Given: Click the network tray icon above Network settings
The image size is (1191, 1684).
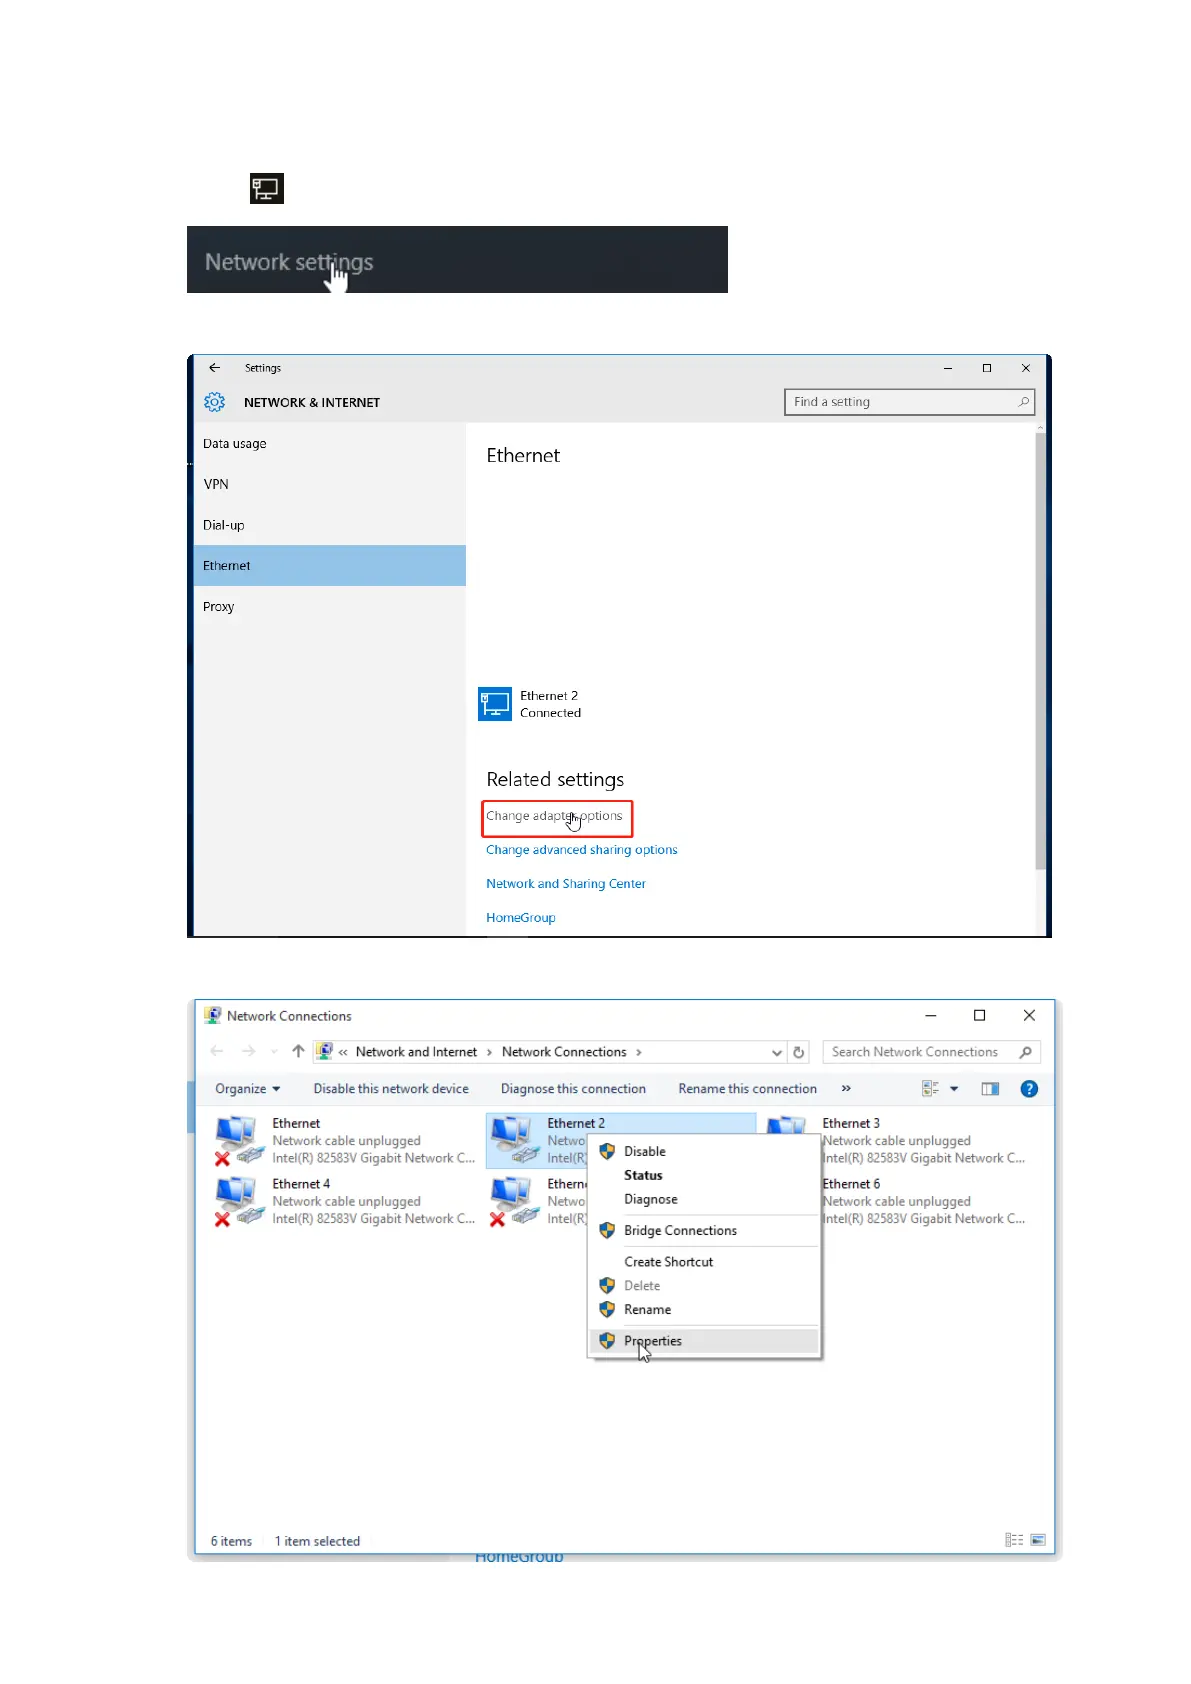Looking at the screenshot, I should coord(267,188).
